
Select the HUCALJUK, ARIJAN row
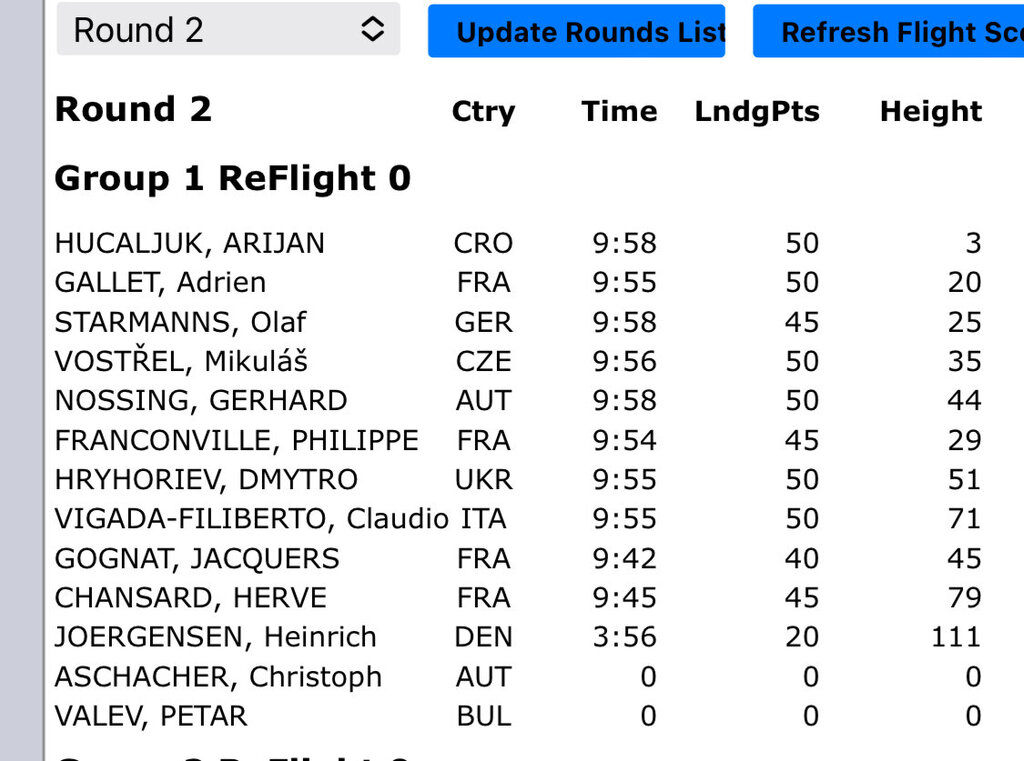[189, 243]
